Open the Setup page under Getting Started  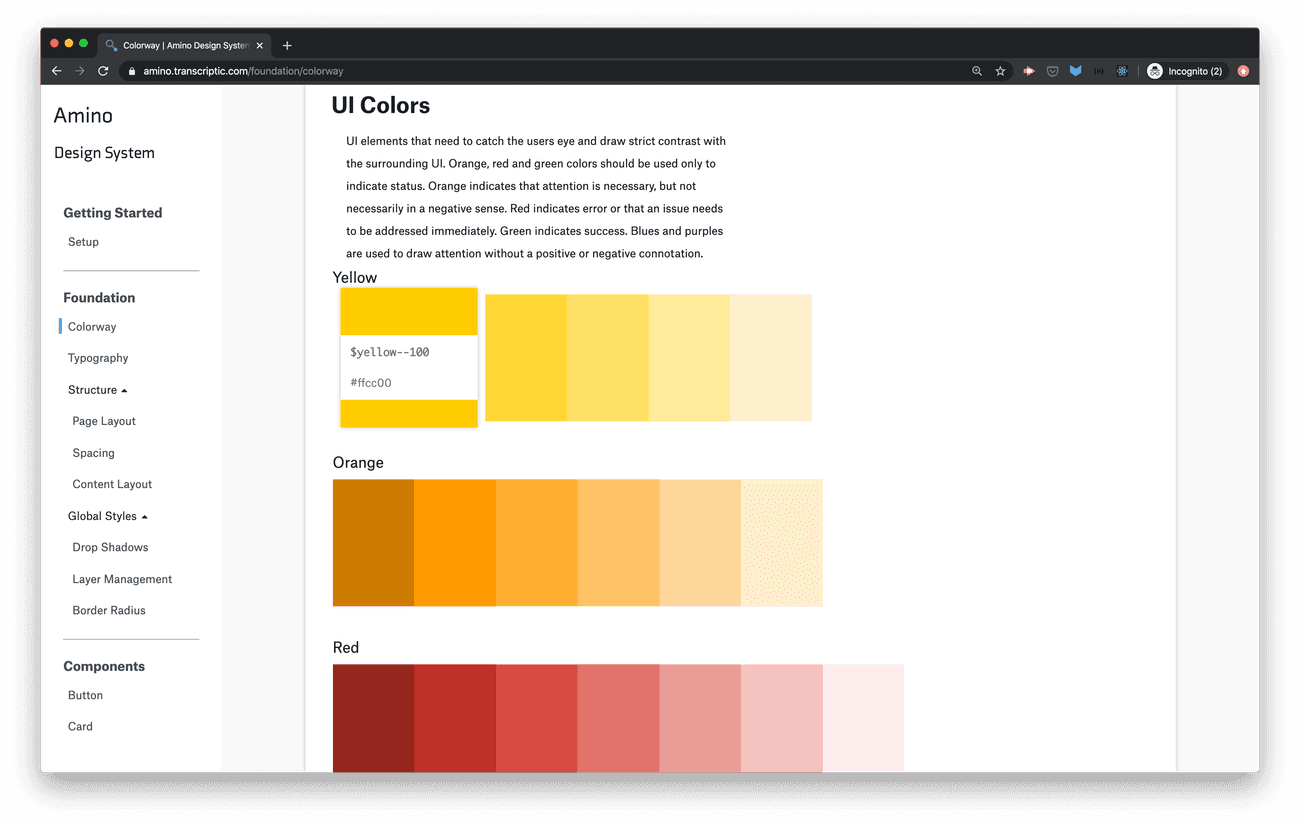(x=83, y=241)
